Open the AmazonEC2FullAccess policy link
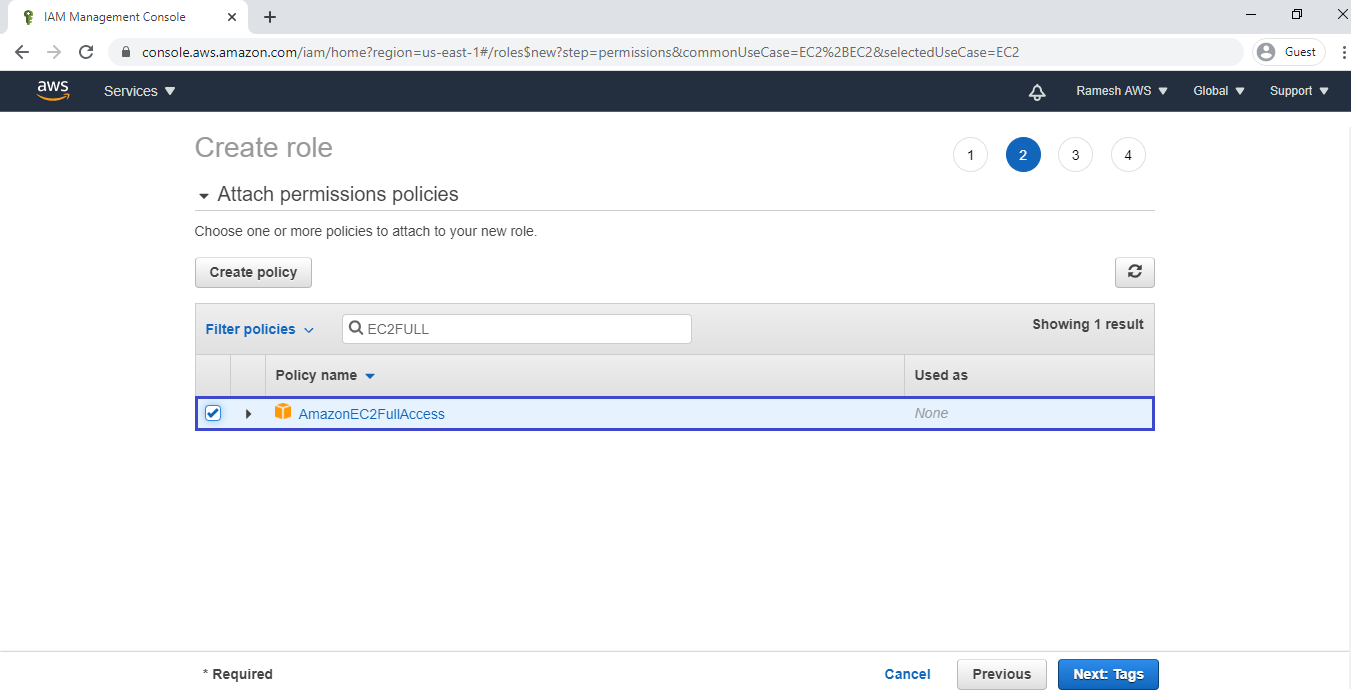This screenshot has height=693, width=1351. pyautogui.click(x=371, y=414)
